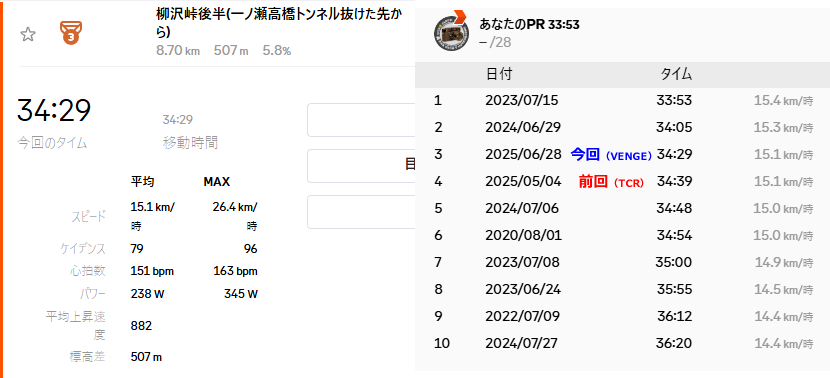Select the 2023/07/08 effort date
The width and height of the screenshot is (830, 378).
521,262
